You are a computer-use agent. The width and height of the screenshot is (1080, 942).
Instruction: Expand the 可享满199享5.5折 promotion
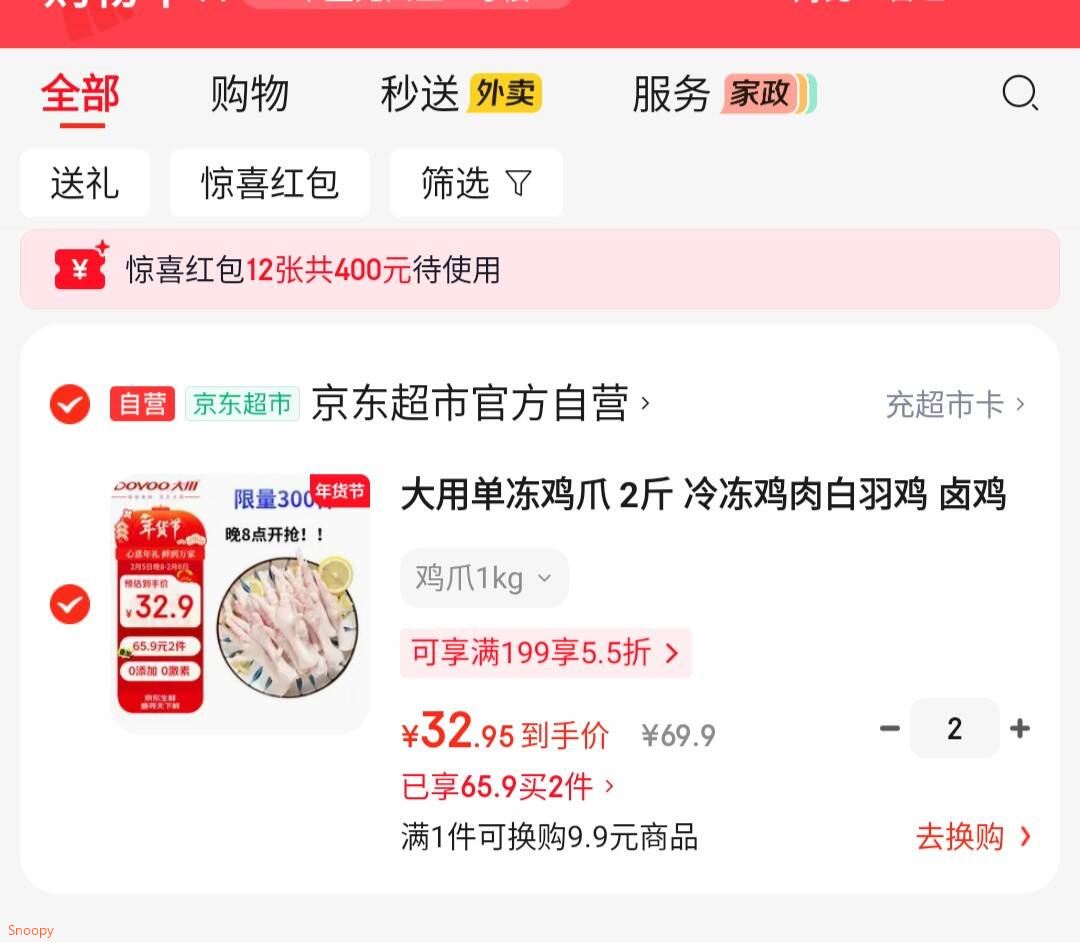pyautogui.click(x=546, y=652)
